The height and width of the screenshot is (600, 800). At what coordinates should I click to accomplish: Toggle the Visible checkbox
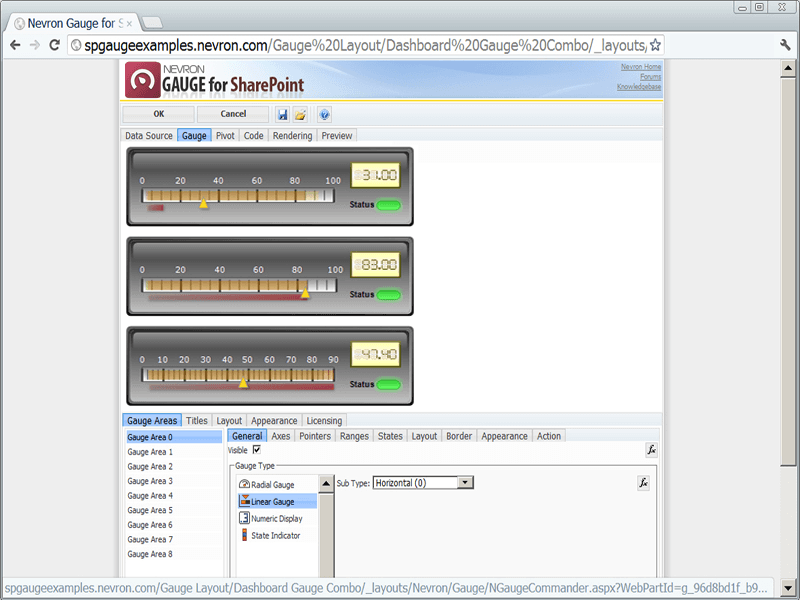(257, 449)
